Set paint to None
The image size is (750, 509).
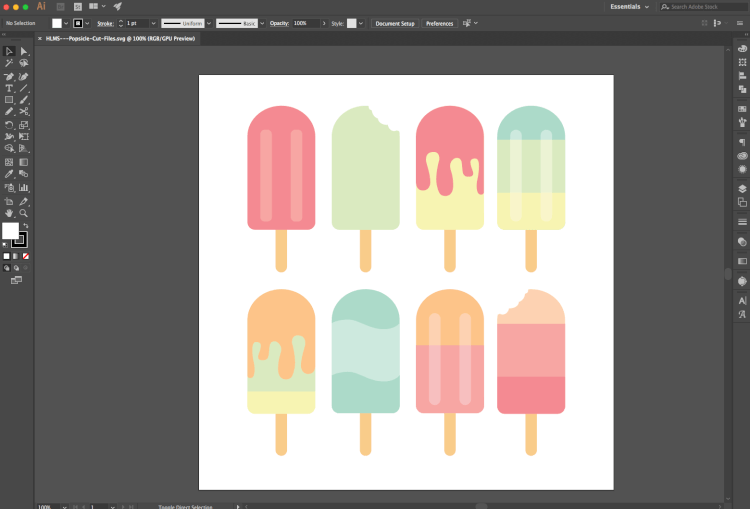25,256
